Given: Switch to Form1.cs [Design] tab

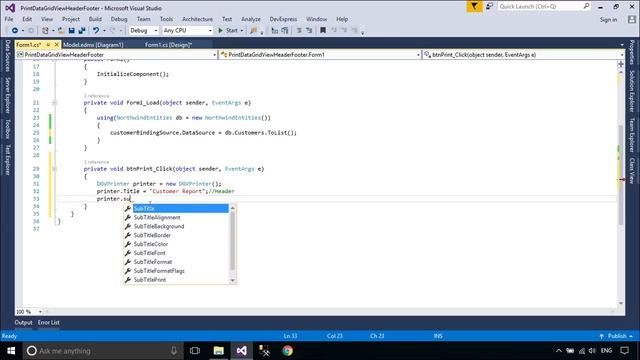Looking at the screenshot, I should [x=168, y=45].
